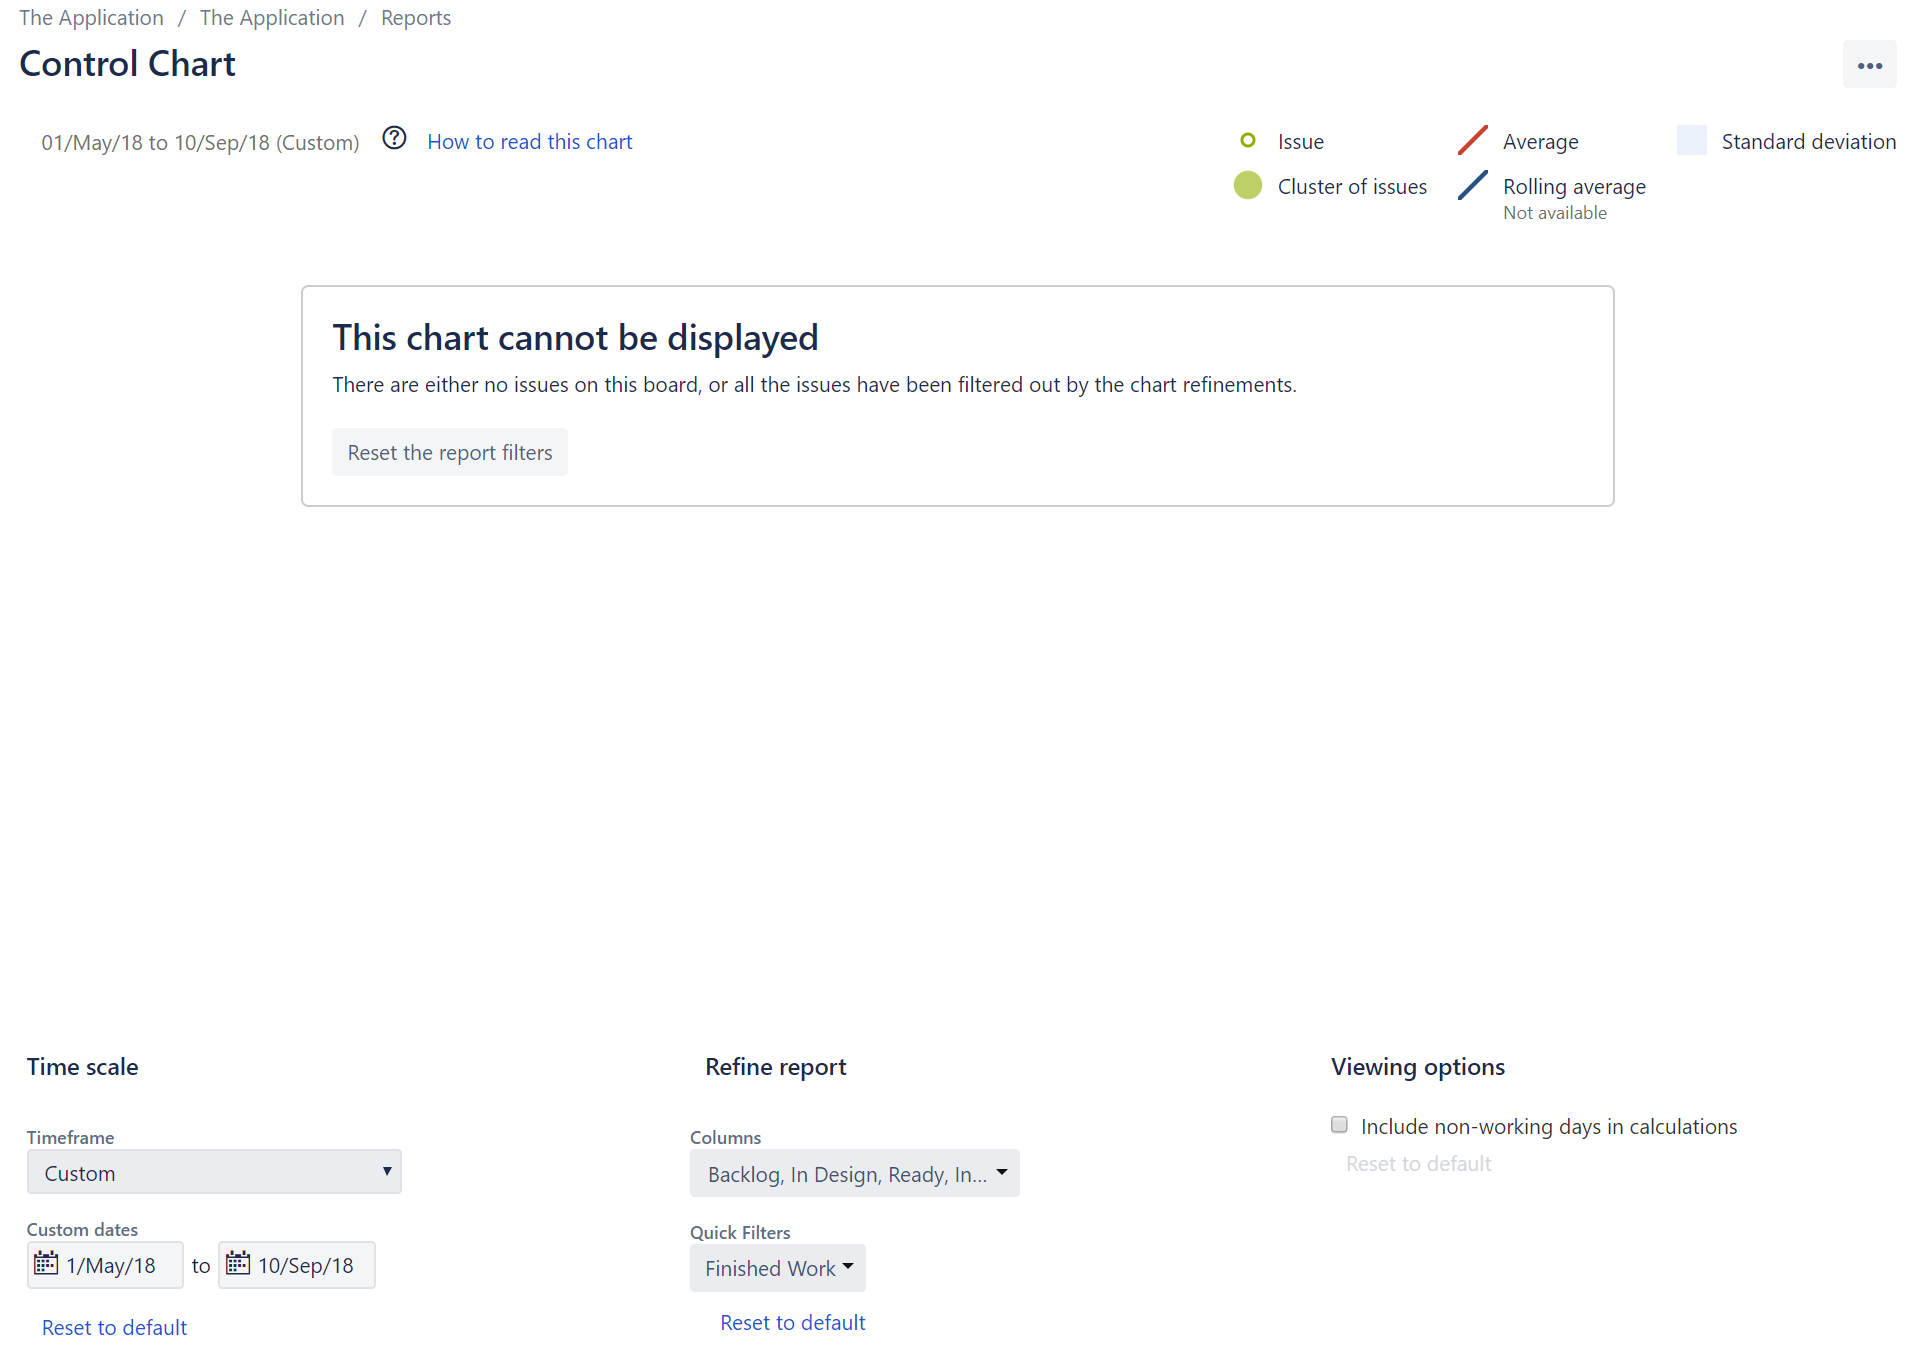Image resolution: width=1910 pixels, height=1348 pixels.
Task: Click This chart cannot be displayed heading
Action: tap(575, 338)
